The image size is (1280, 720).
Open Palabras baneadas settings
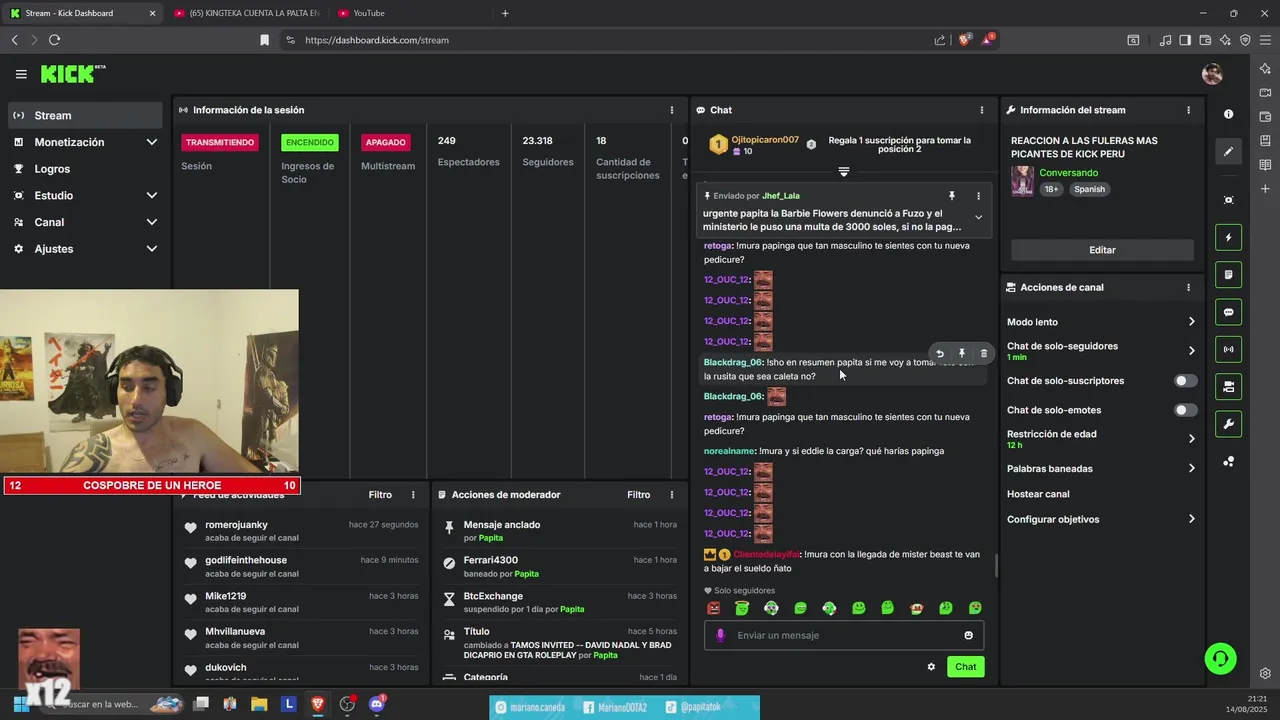coord(1101,468)
